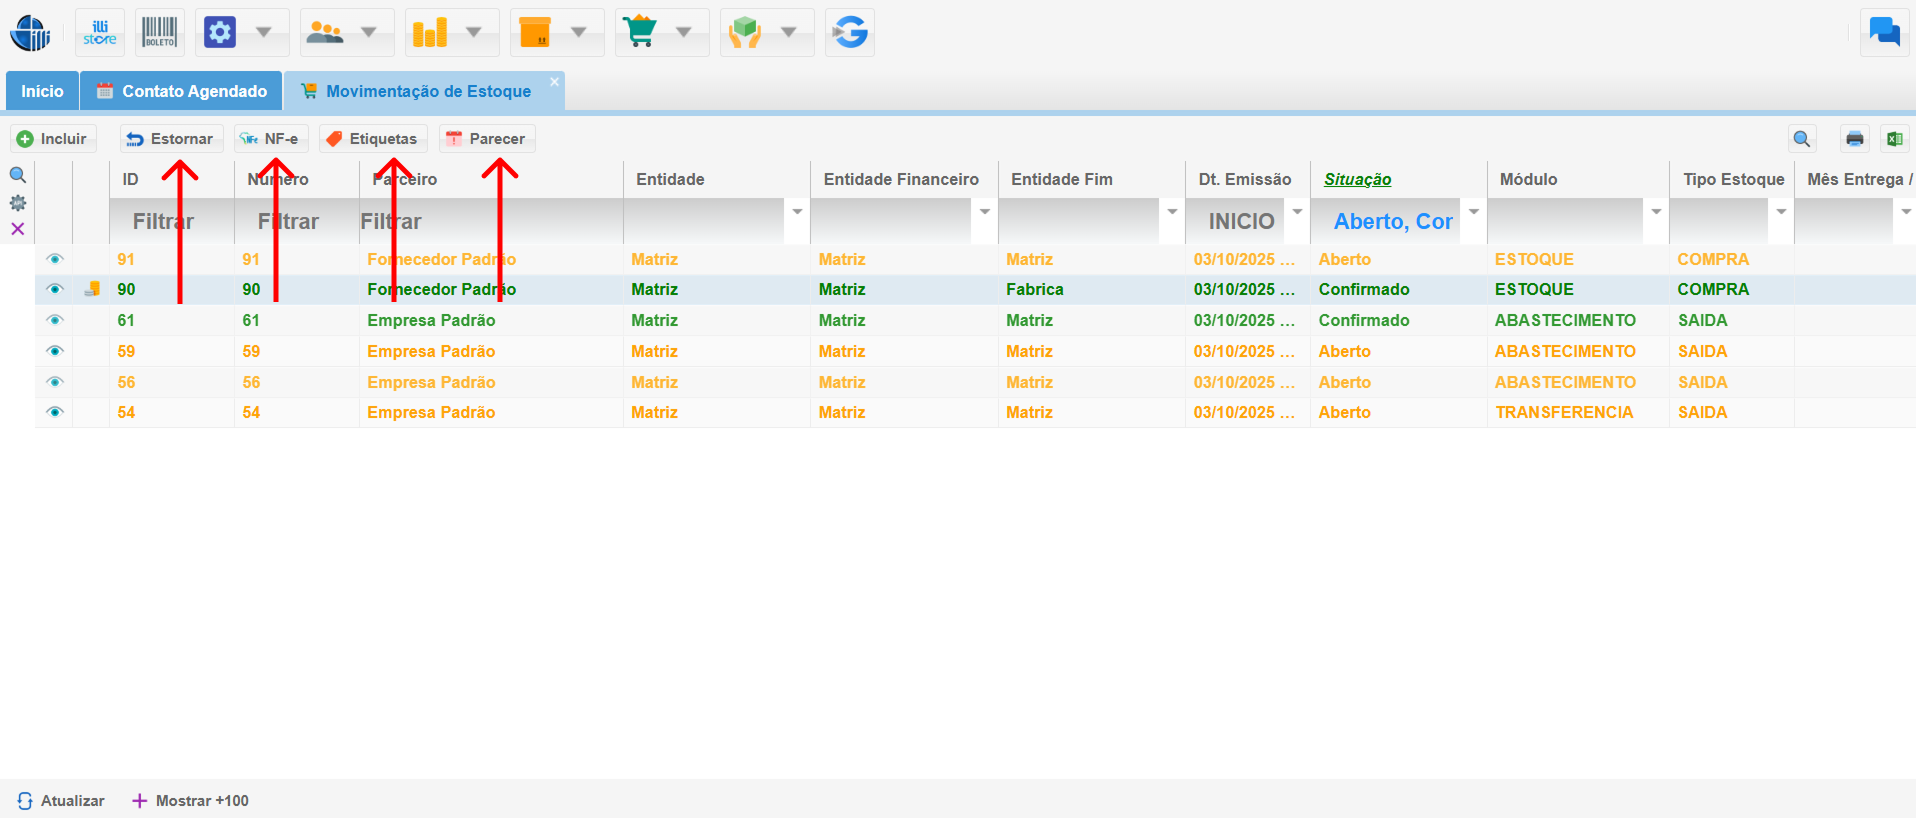
Task: Expand the shopping cart menu dropdown arrow
Action: 684,33
